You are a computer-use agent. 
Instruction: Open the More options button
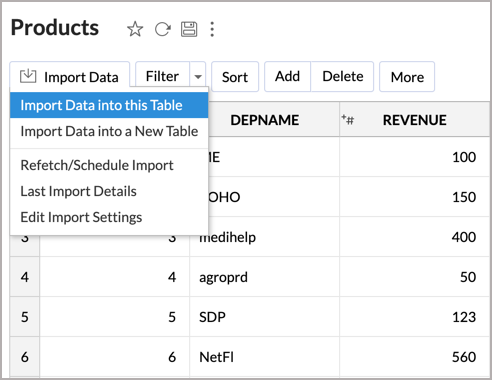pyautogui.click(x=407, y=77)
